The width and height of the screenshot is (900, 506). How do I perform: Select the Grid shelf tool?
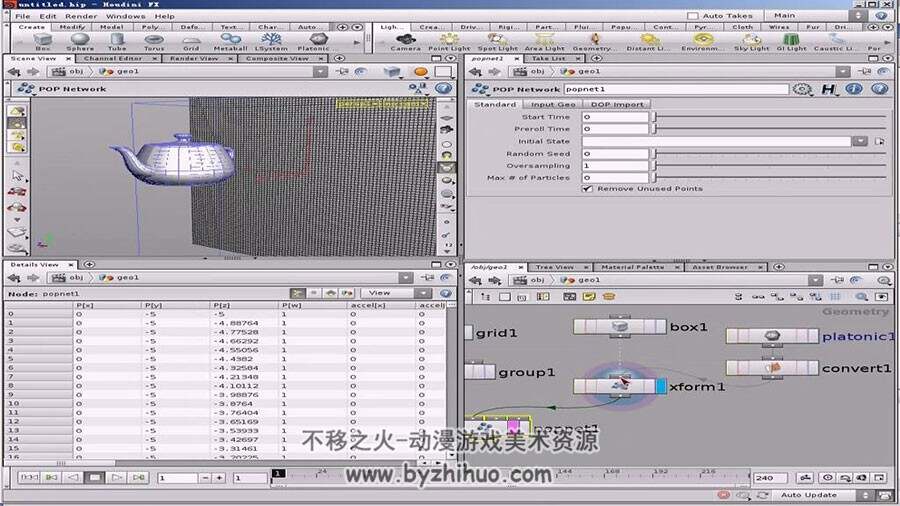coord(191,42)
